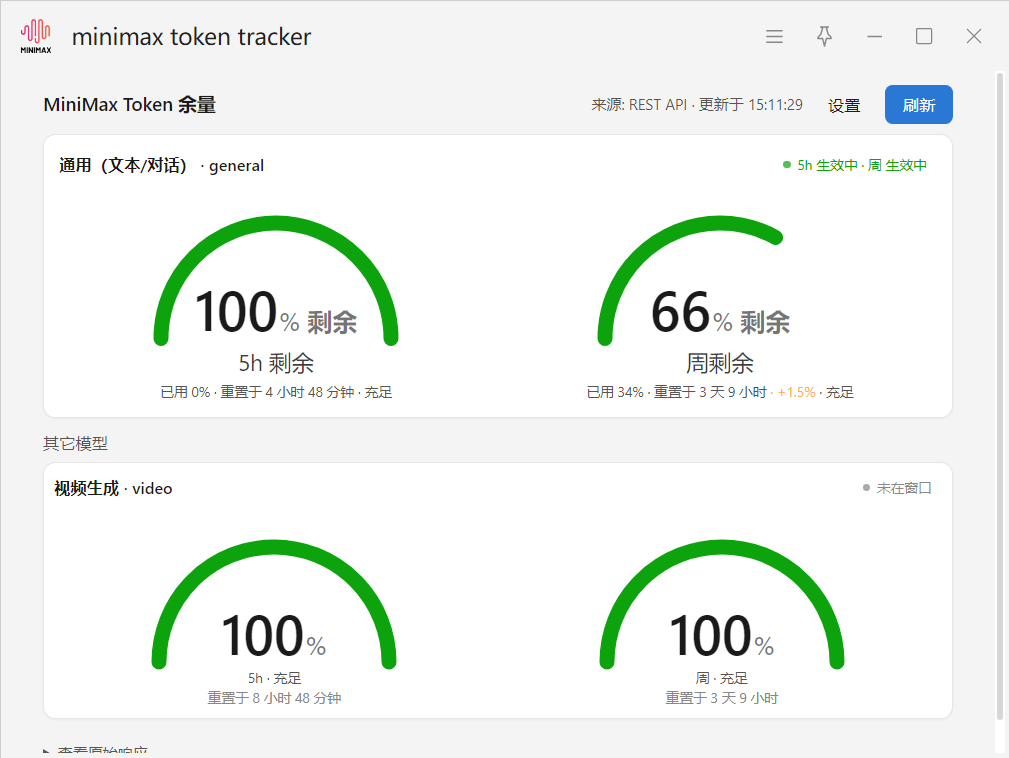This screenshot has width=1009, height=758.
Task: Click '已用 0% · 重置于 4 小时 48 分钟' text
Action: click(x=257, y=392)
